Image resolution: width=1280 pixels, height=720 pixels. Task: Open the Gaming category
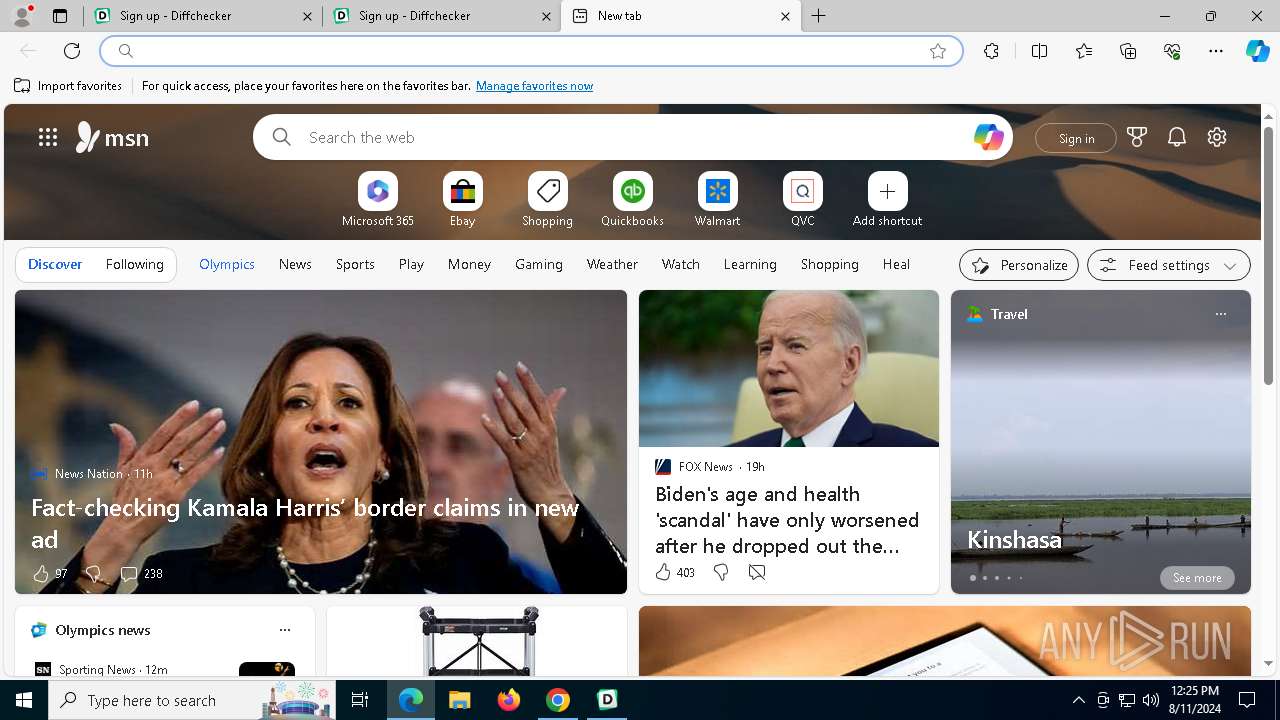[x=539, y=264]
